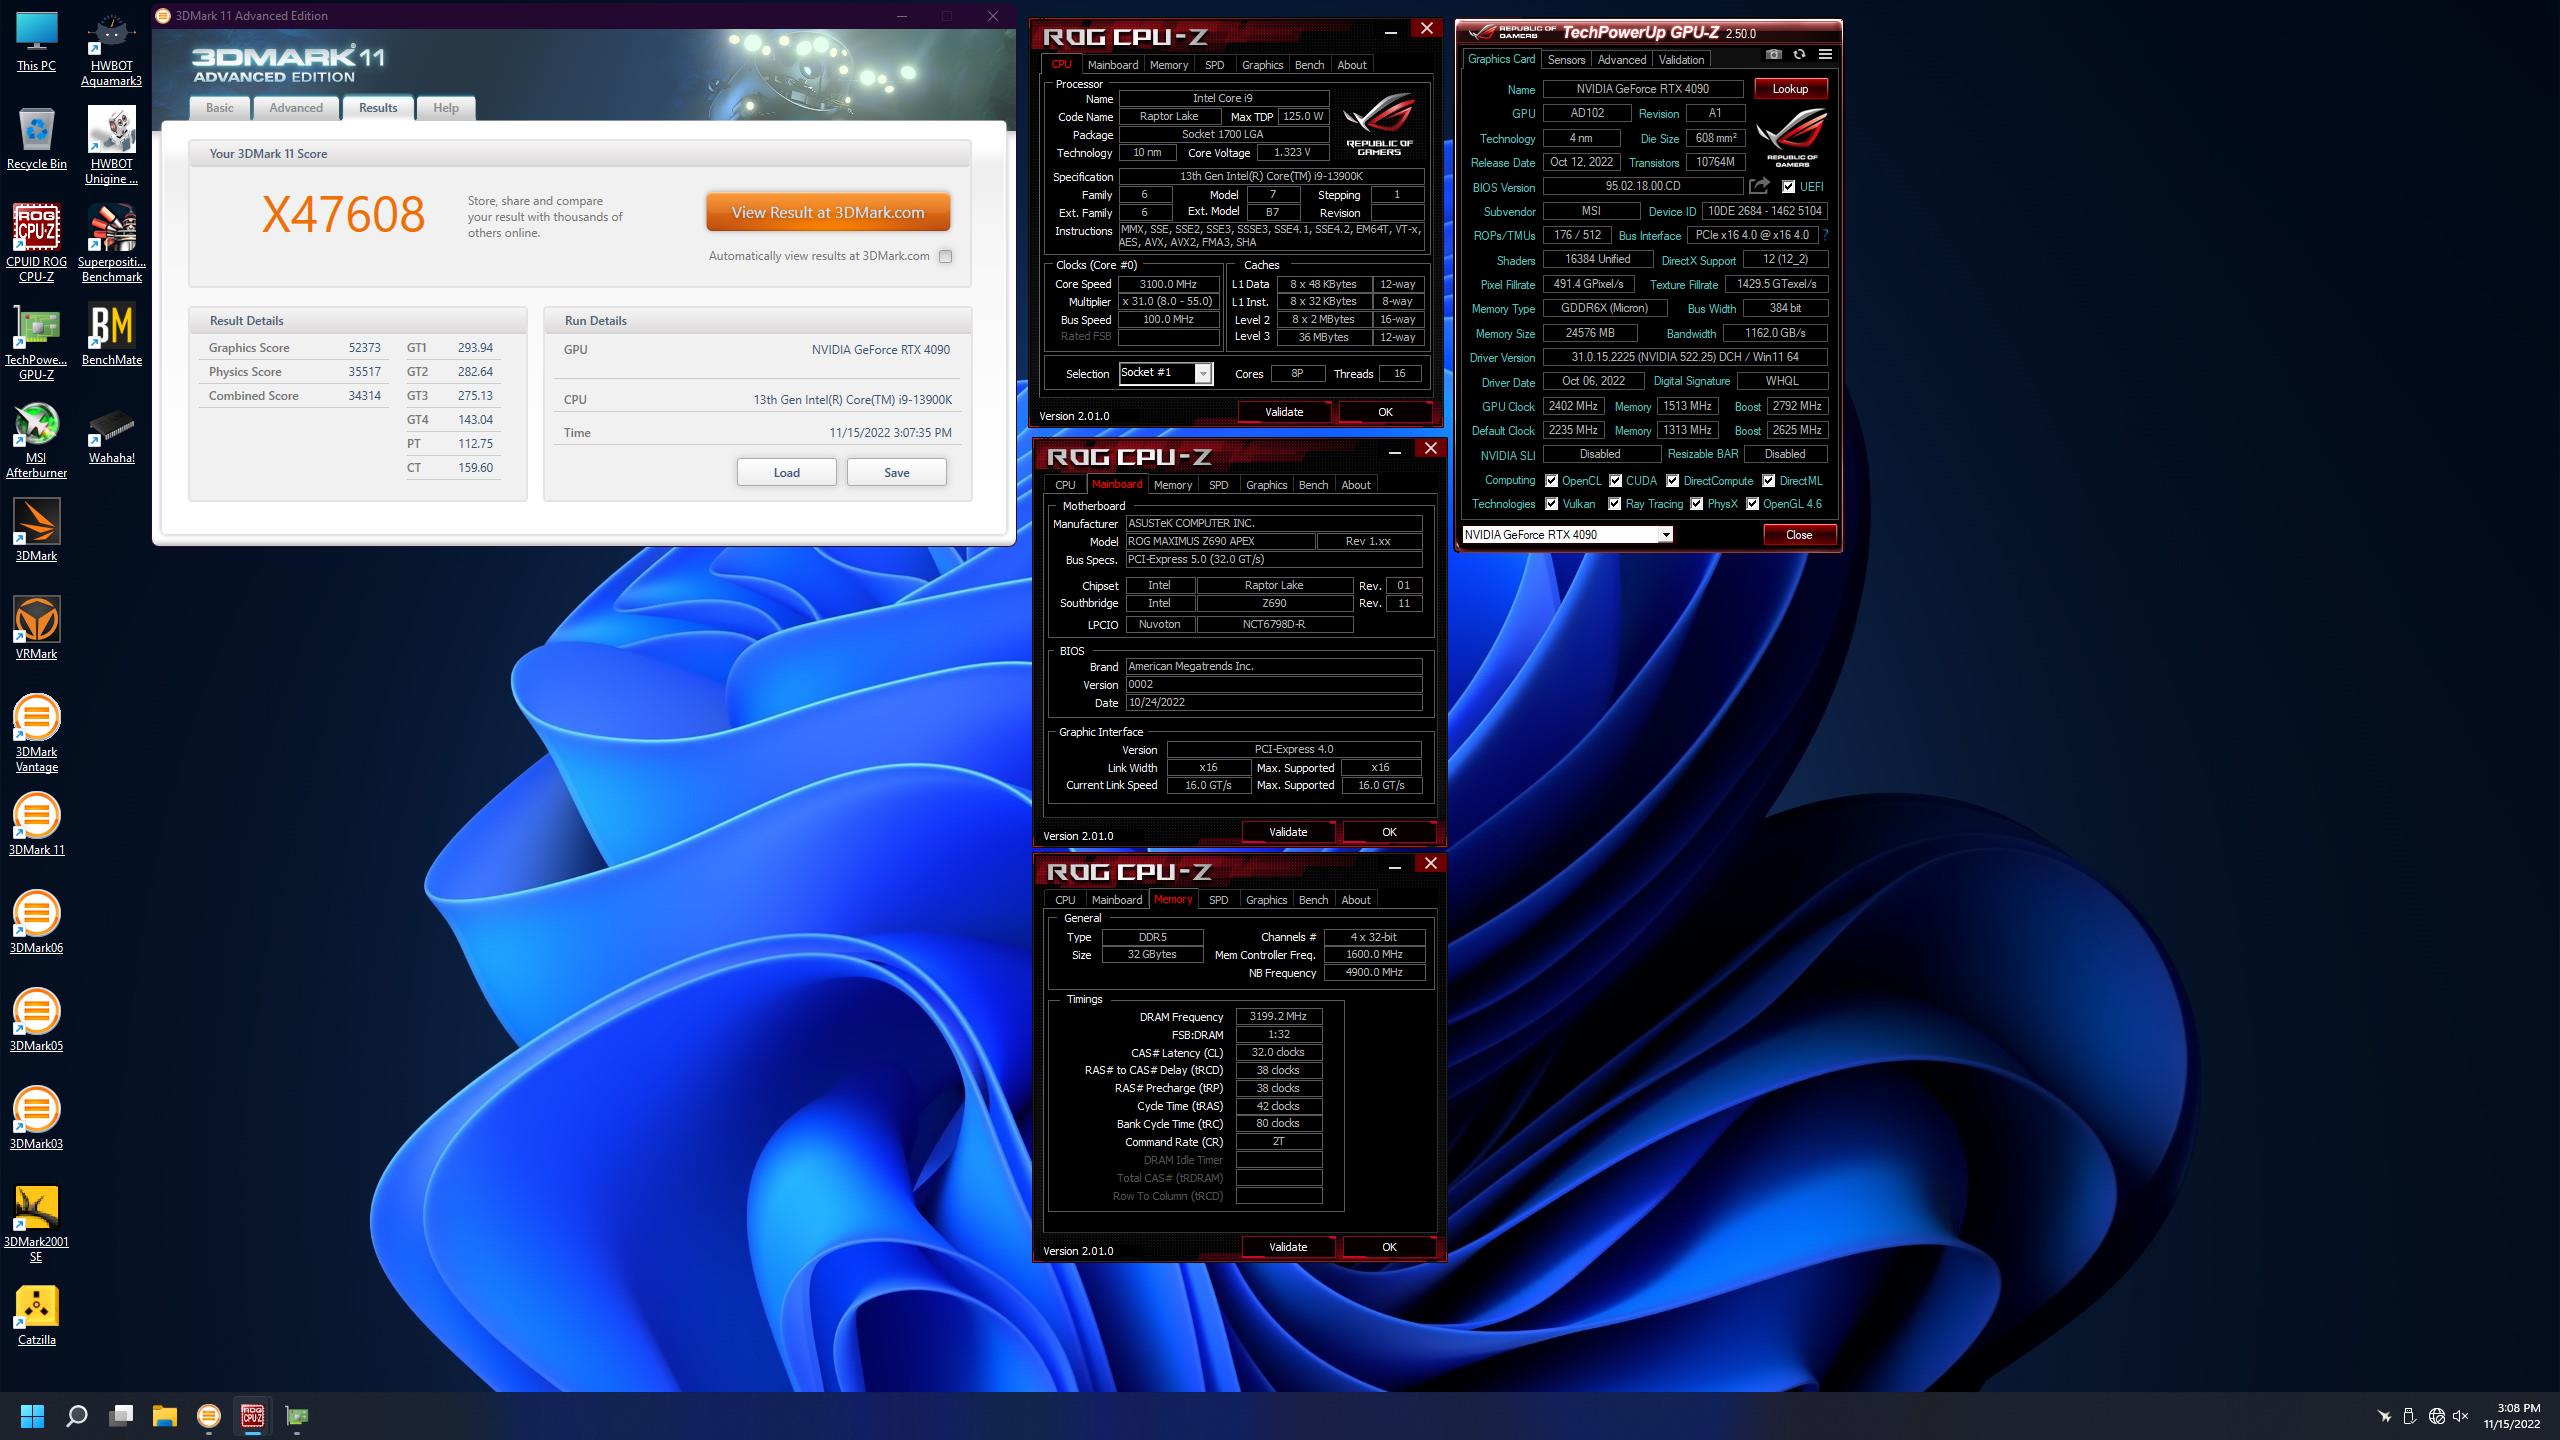Open MSI Afterburner desktop shortcut
The height and width of the screenshot is (1440, 2560).
point(37,440)
